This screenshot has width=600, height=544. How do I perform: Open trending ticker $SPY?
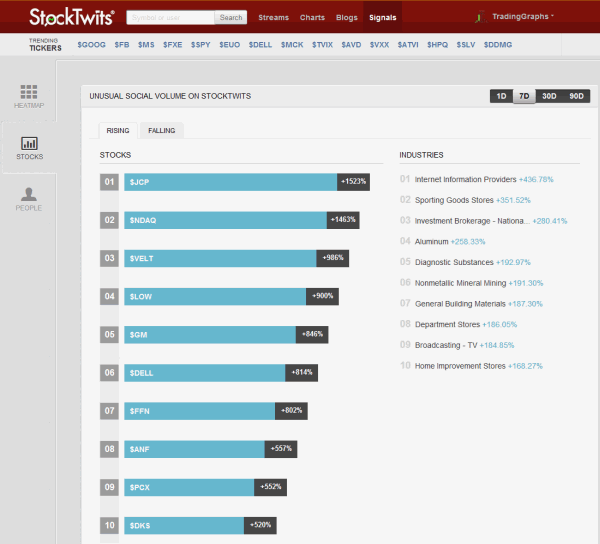point(201,45)
